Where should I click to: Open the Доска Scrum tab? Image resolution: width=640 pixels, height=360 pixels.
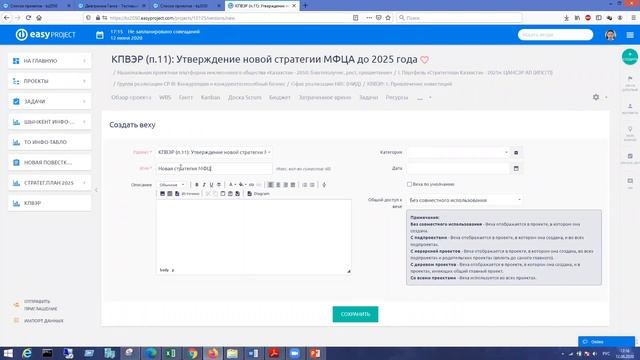(244, 98)
